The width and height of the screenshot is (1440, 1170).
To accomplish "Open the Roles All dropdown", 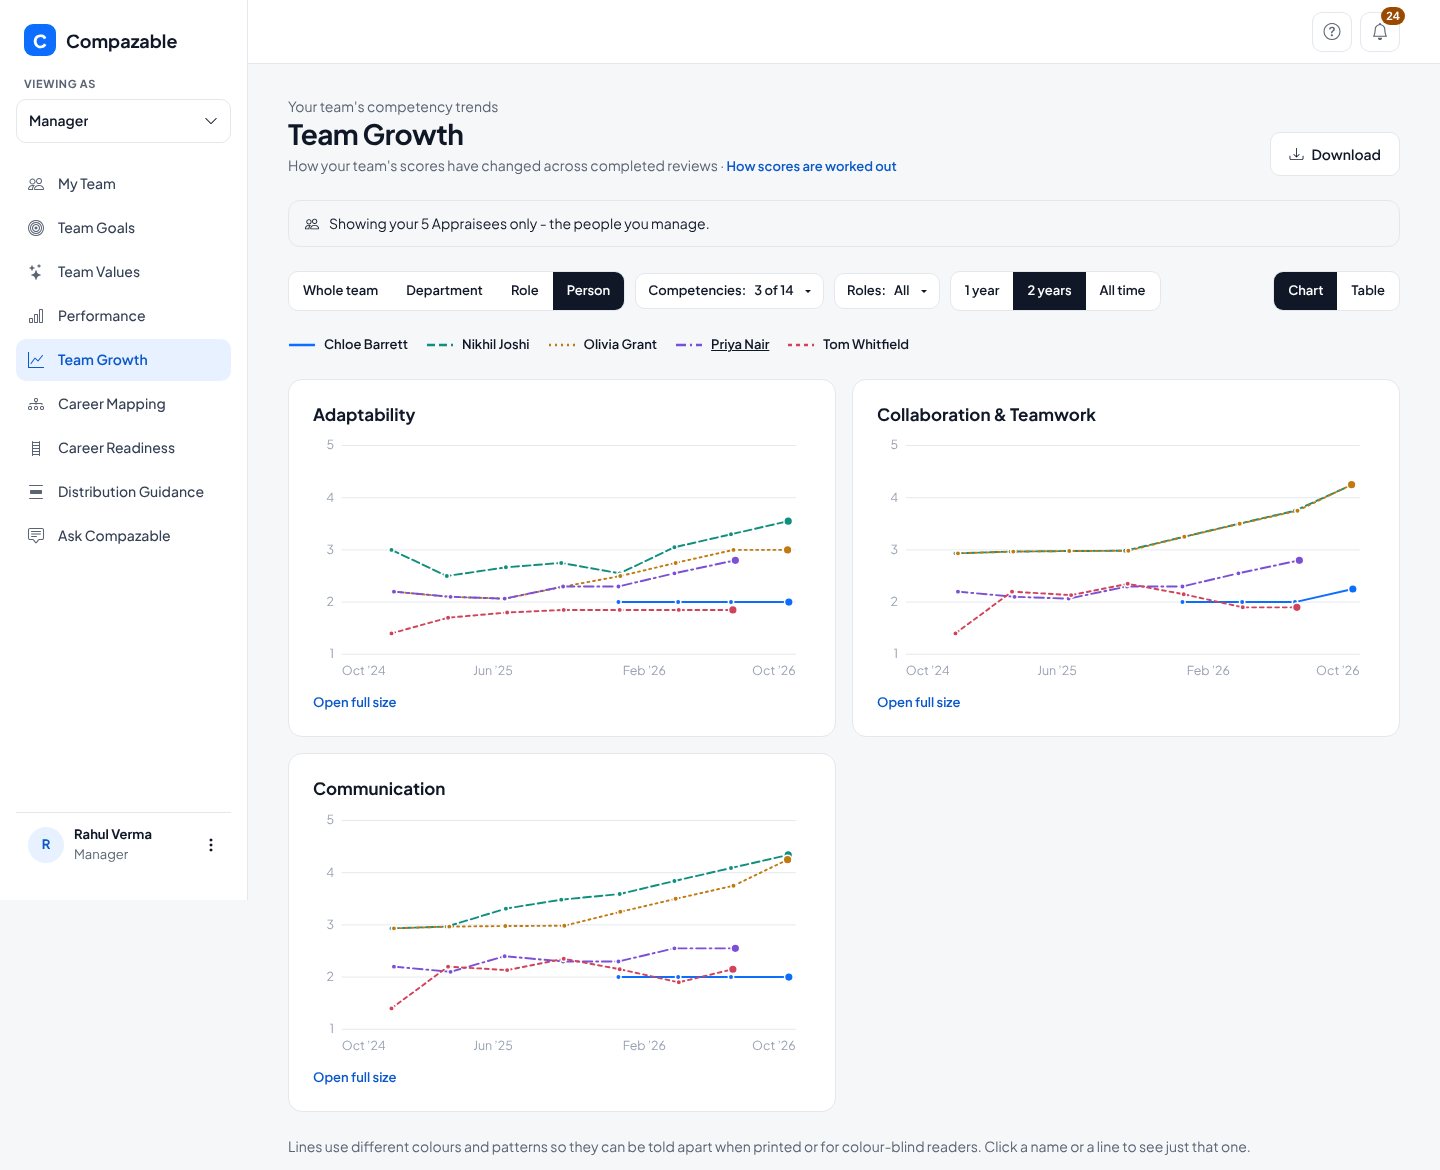I will click(887, 291).
